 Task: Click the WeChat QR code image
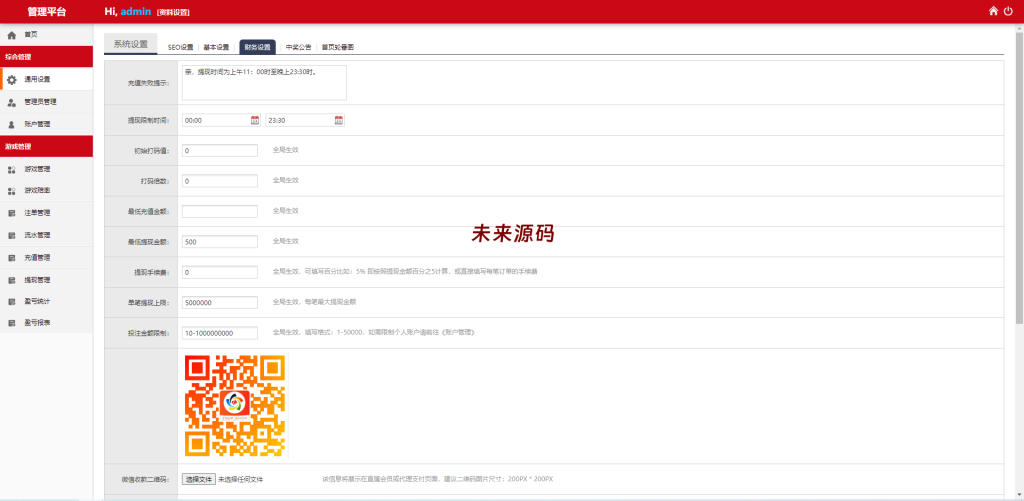coord(235,405)
